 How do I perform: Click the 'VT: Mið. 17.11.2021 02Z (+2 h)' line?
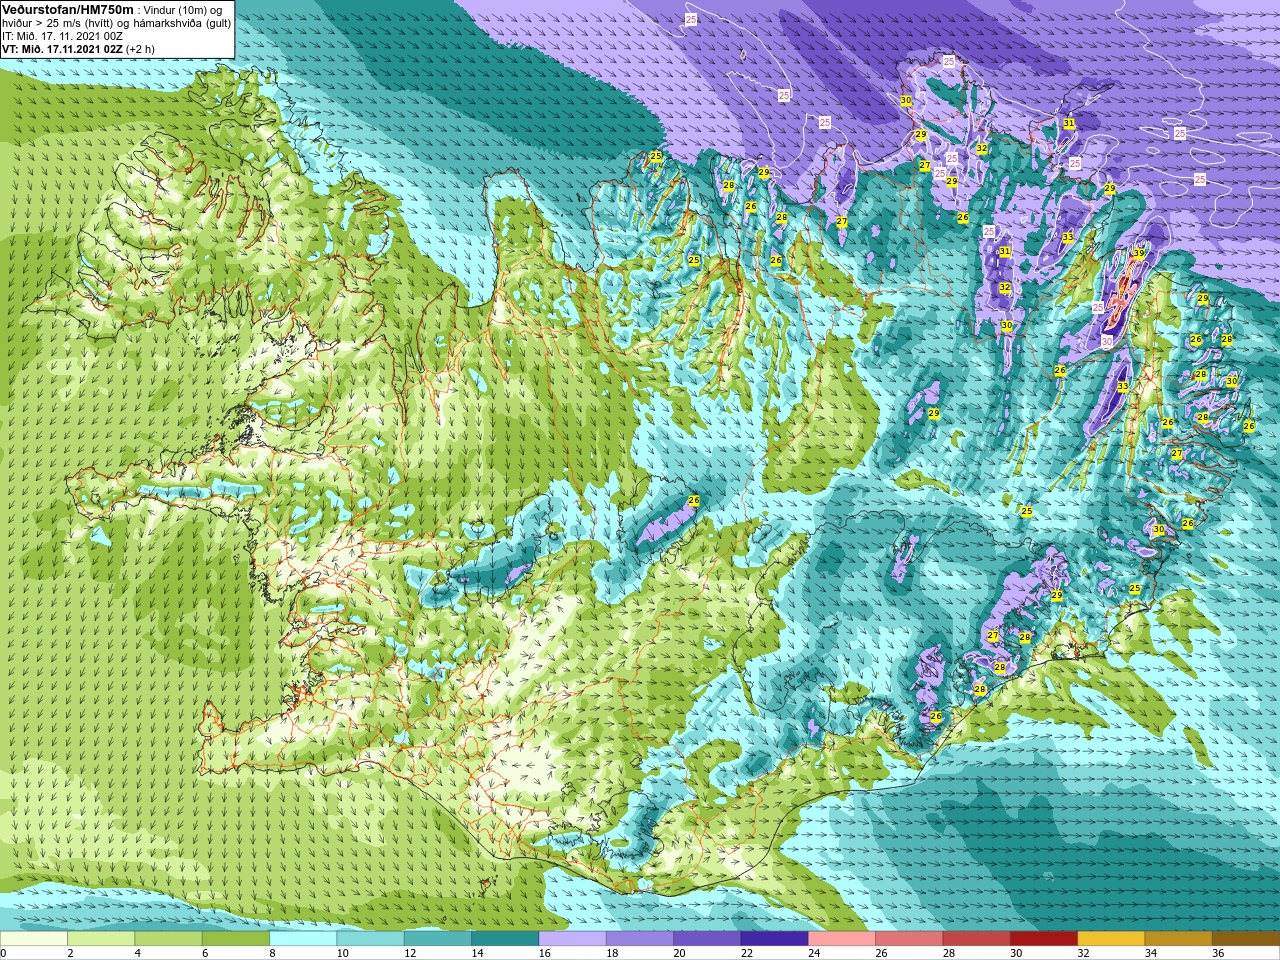coord(78,49)
